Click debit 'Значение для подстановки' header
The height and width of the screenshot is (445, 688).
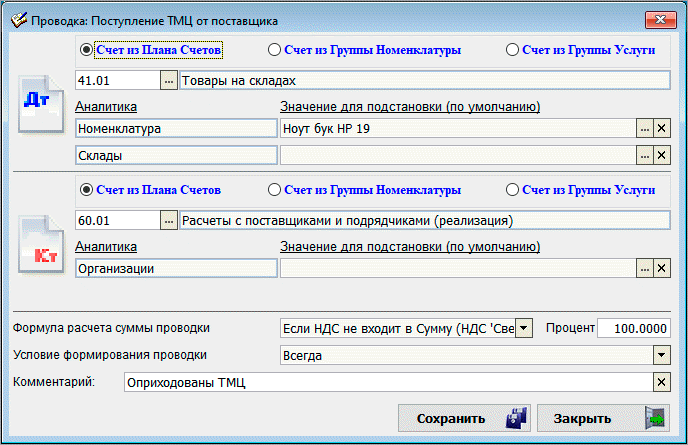tap(410, 106)
